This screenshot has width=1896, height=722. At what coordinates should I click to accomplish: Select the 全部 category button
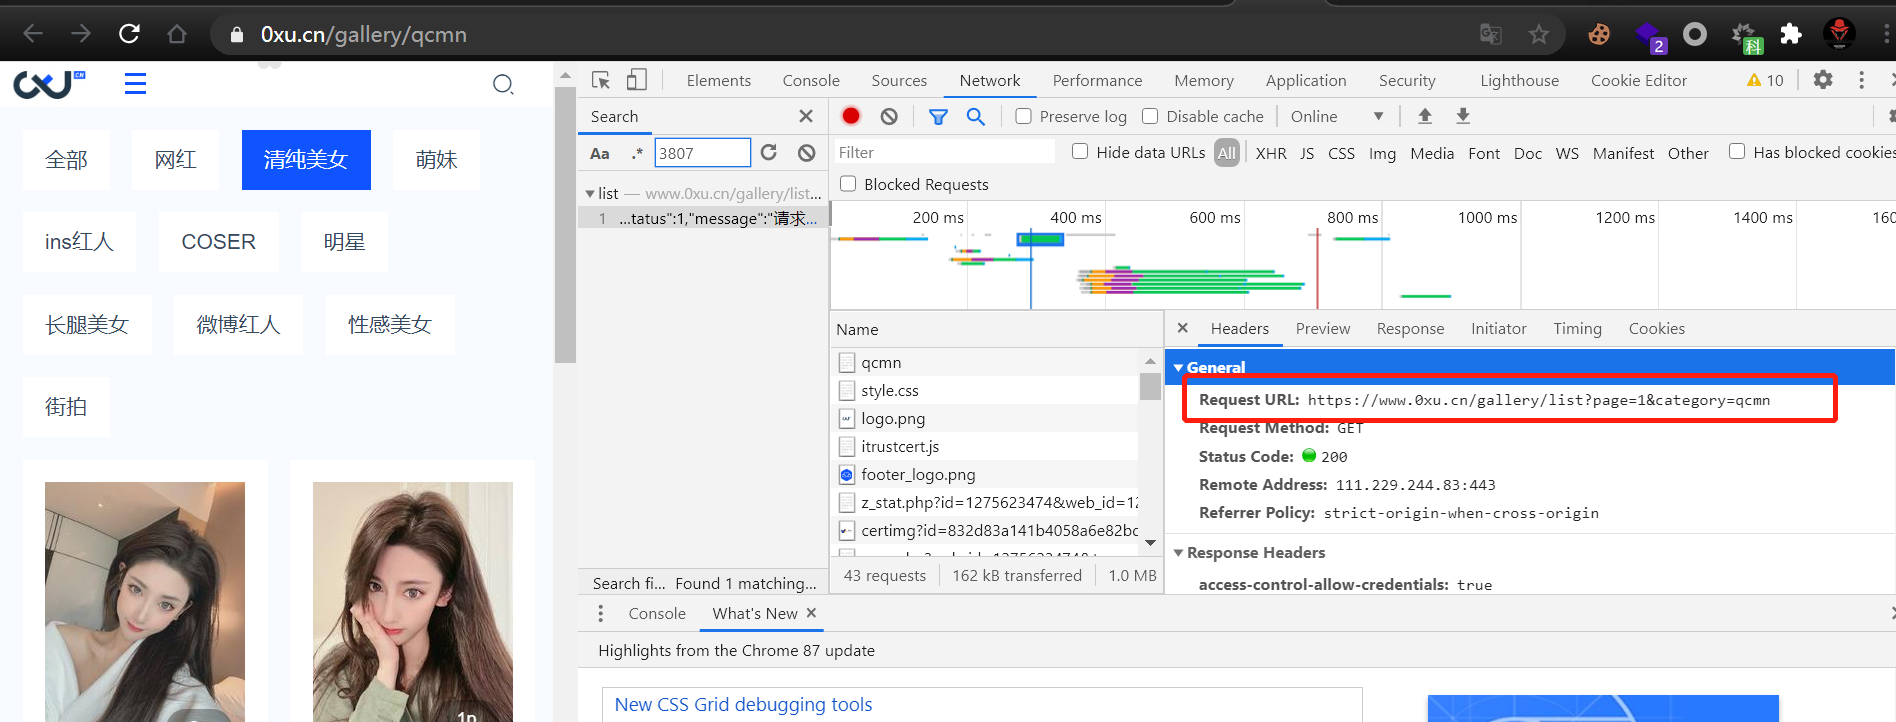click(x=66, y=160)
